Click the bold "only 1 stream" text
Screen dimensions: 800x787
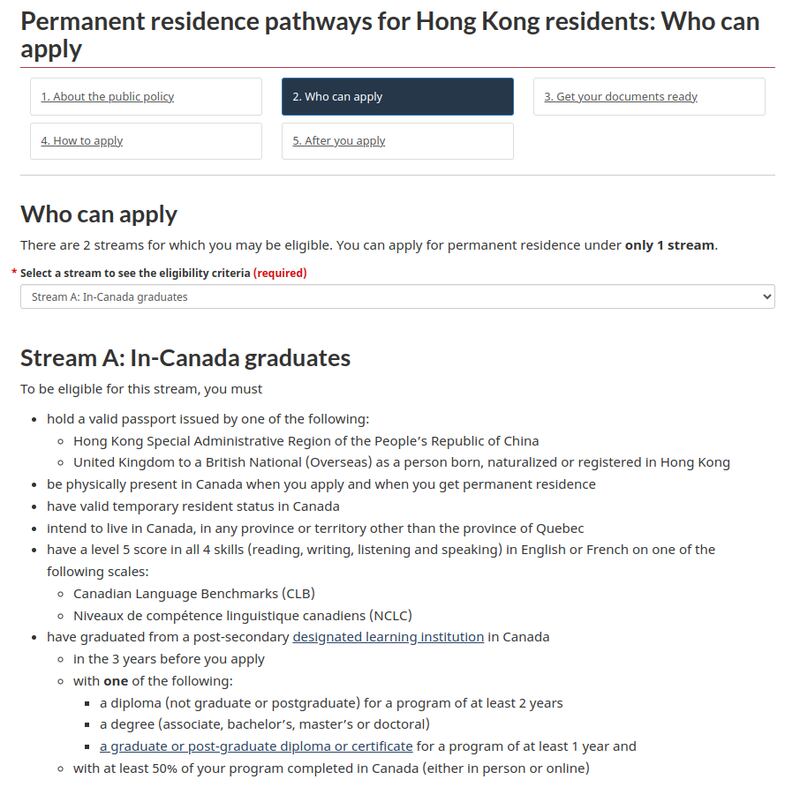(x=670, y=245)
